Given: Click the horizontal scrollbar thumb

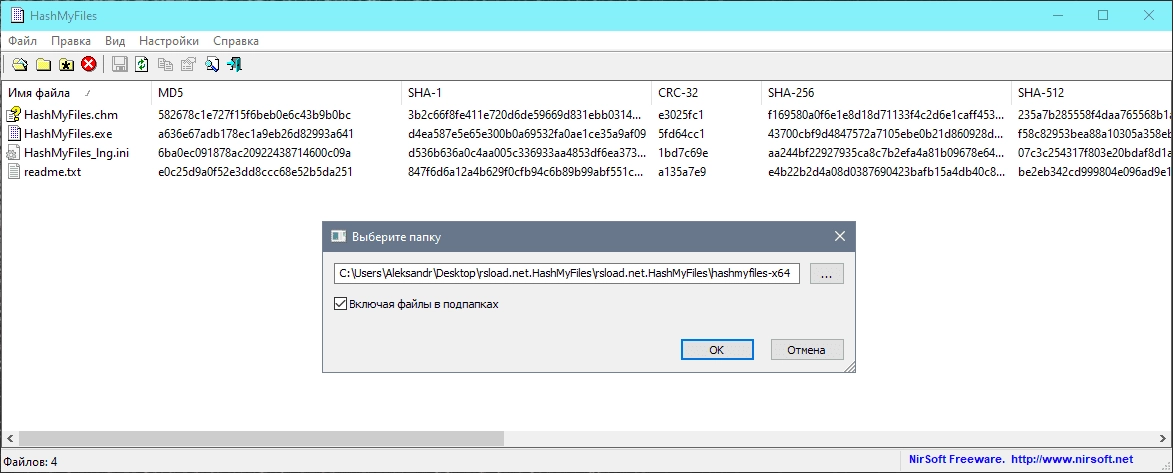Looking at the screenshot, I should point(262,438).
